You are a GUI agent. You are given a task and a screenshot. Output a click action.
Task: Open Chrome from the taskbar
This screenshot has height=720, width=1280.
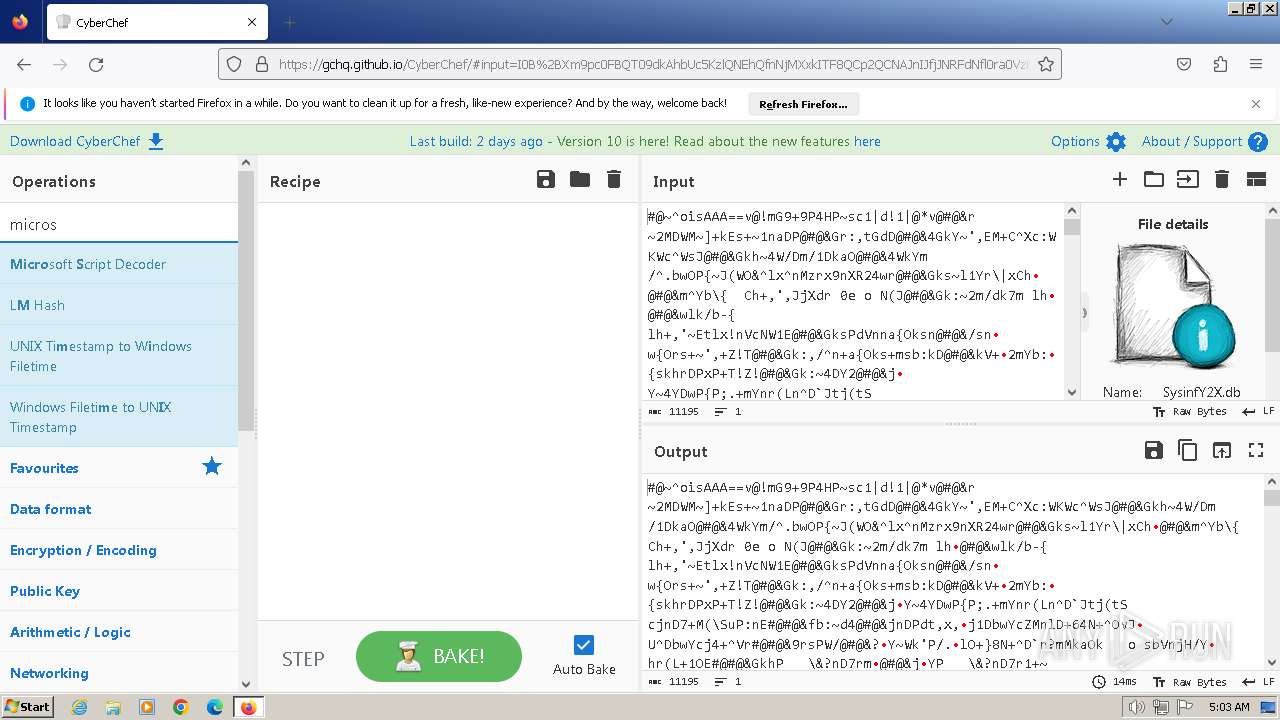point(181,707)
